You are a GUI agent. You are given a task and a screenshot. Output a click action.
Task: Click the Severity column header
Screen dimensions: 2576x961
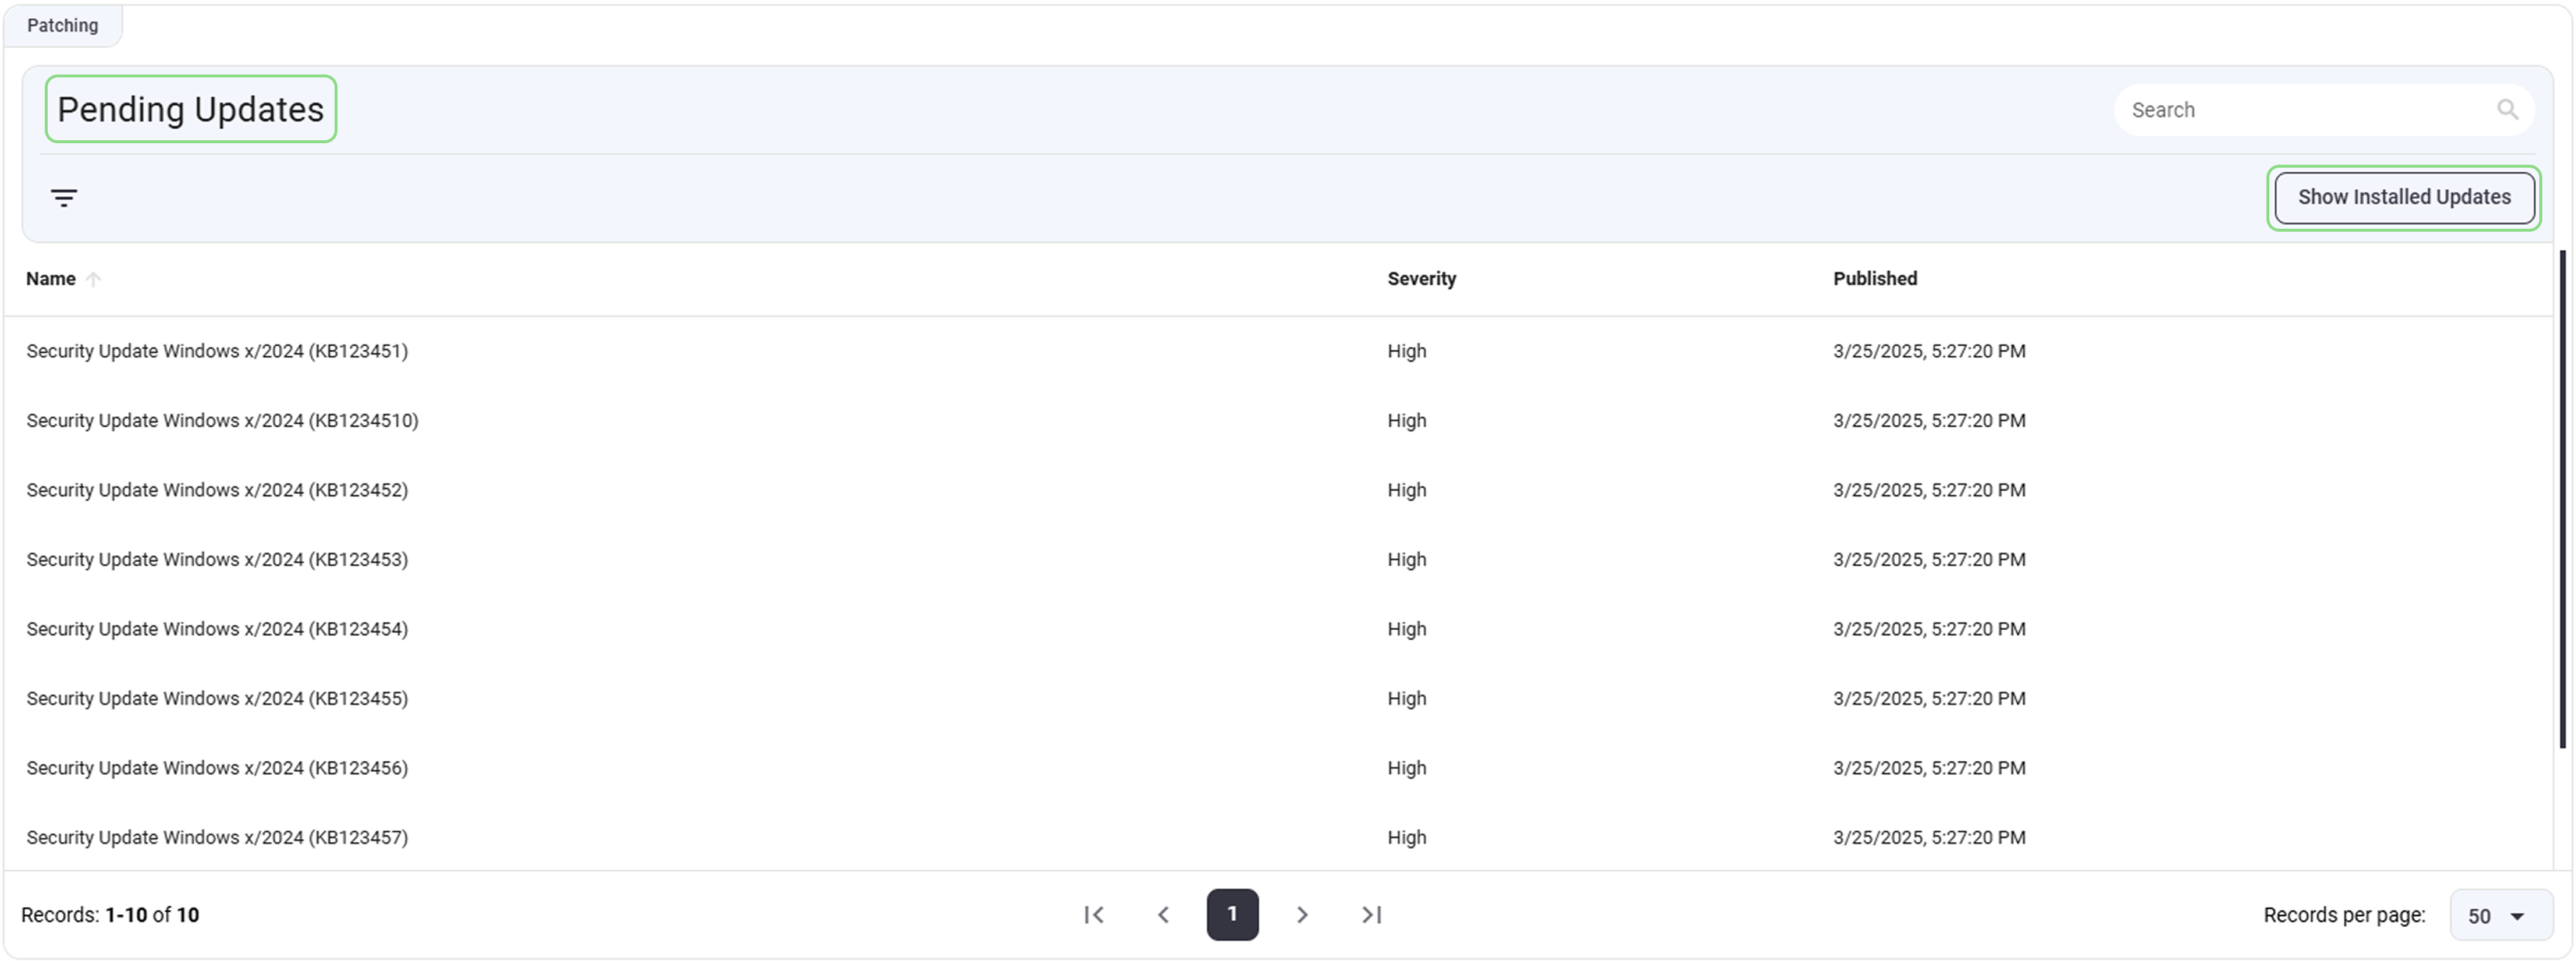pyautogui.click(x=1421, y=279)
